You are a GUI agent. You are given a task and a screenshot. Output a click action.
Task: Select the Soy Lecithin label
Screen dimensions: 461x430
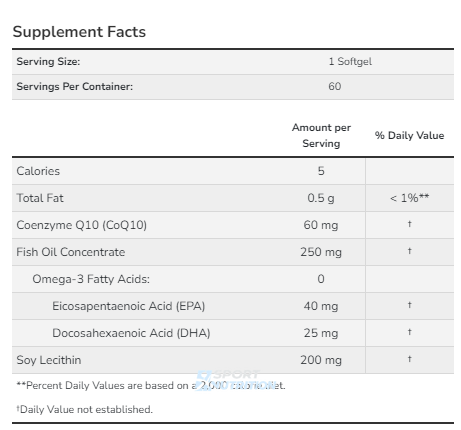(x=49, y=360)
